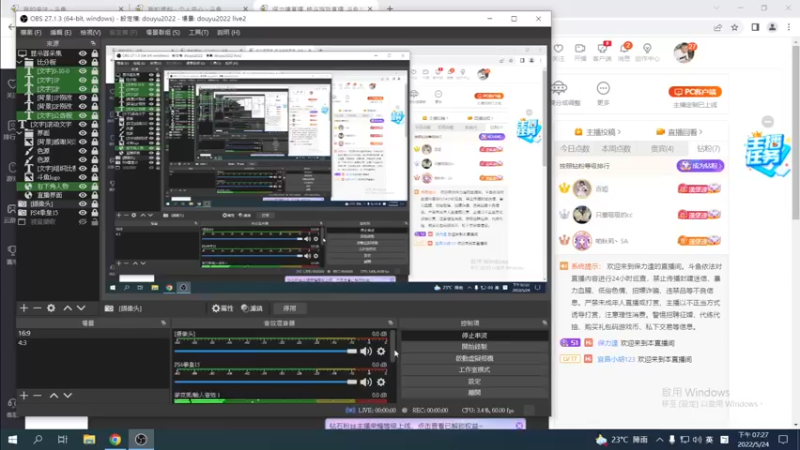Click 開始錄製 button in controls
Image resolution: width=800 pixels, height=450 pixels.
(x=474, y=347)
